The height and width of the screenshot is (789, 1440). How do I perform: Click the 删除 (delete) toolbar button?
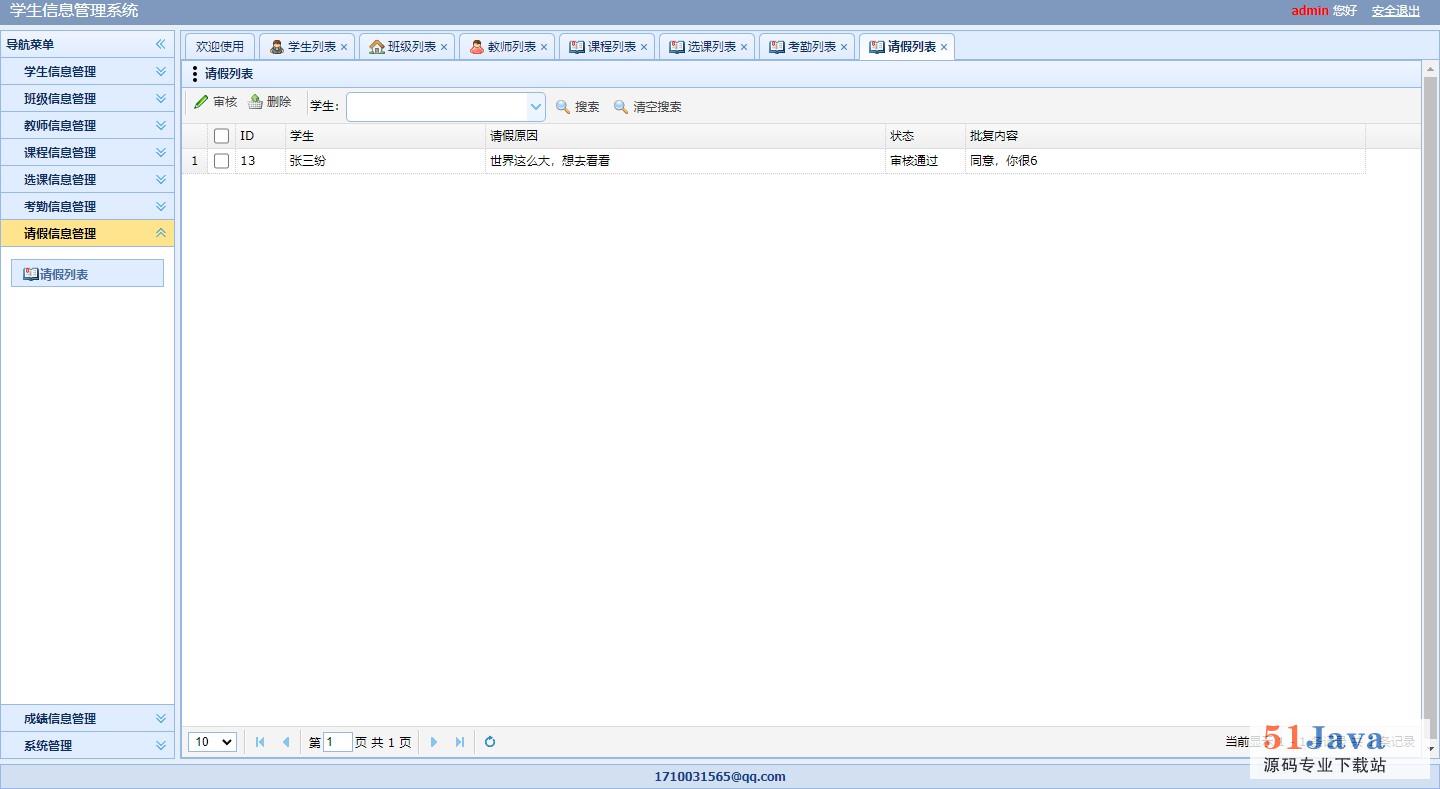pos(269,102)
